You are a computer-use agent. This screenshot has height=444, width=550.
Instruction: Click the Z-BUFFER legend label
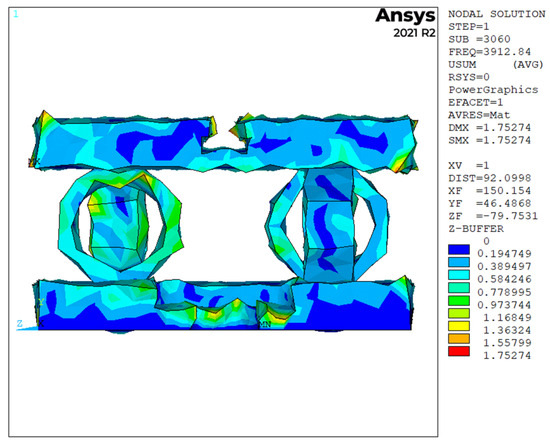476,229
